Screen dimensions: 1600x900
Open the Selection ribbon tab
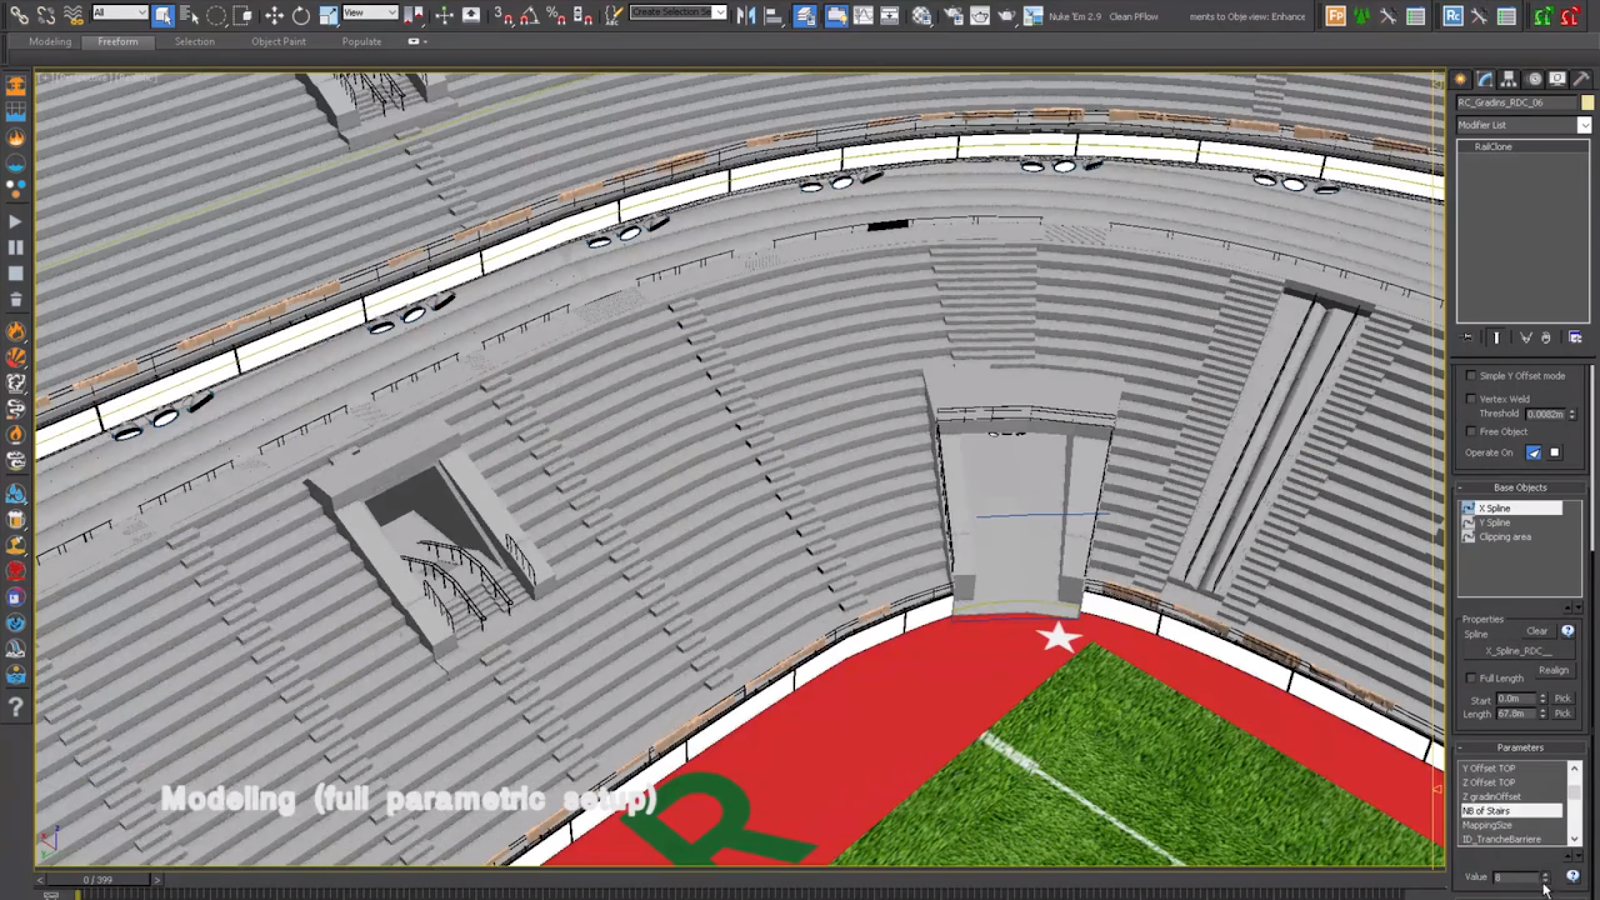(x=194, y=41)
